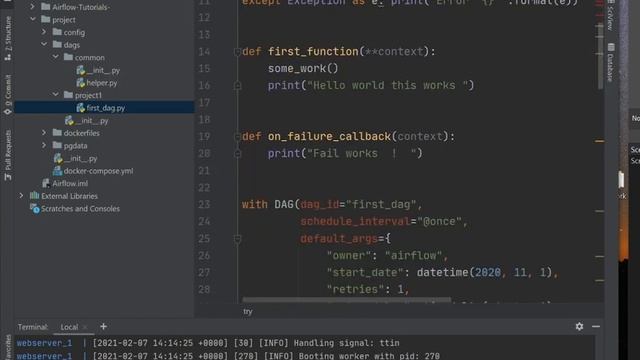This screenshot has width=640, height=360.
Task: Click the pgdata folder label
Action: (76, 145)
